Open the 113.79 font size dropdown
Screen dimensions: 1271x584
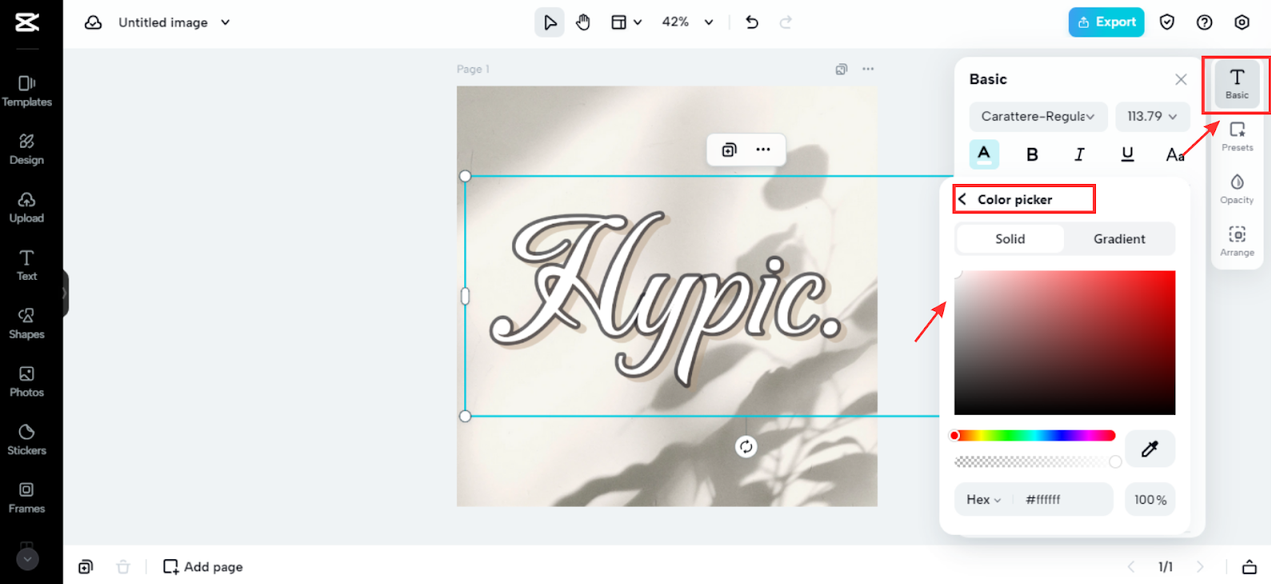1153,116
